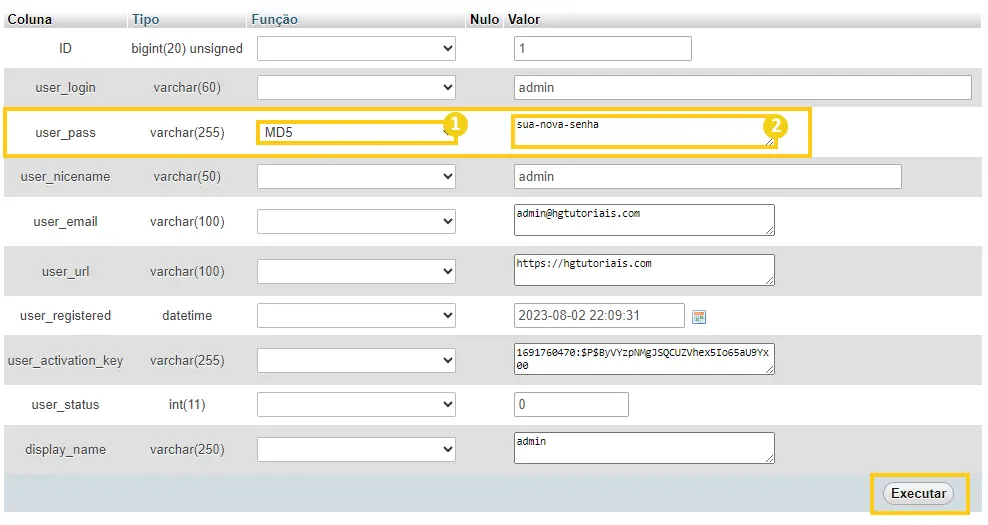This screenshot has width=988, height=525.
Task: Open function dropdown for user_login row
Action: click(356, 88)
